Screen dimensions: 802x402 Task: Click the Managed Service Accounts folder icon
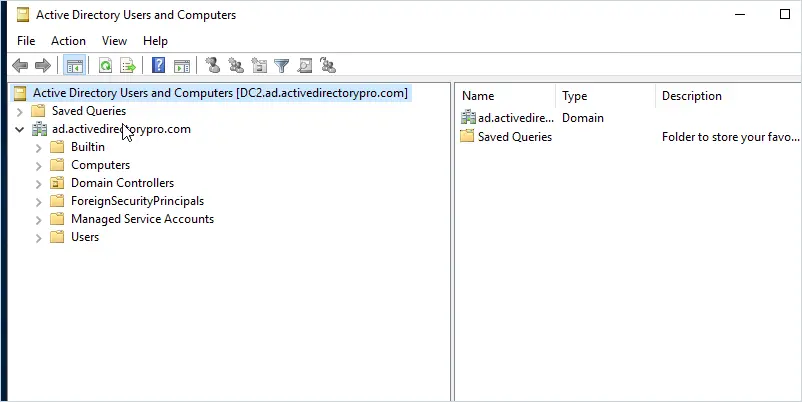[57, 219]
